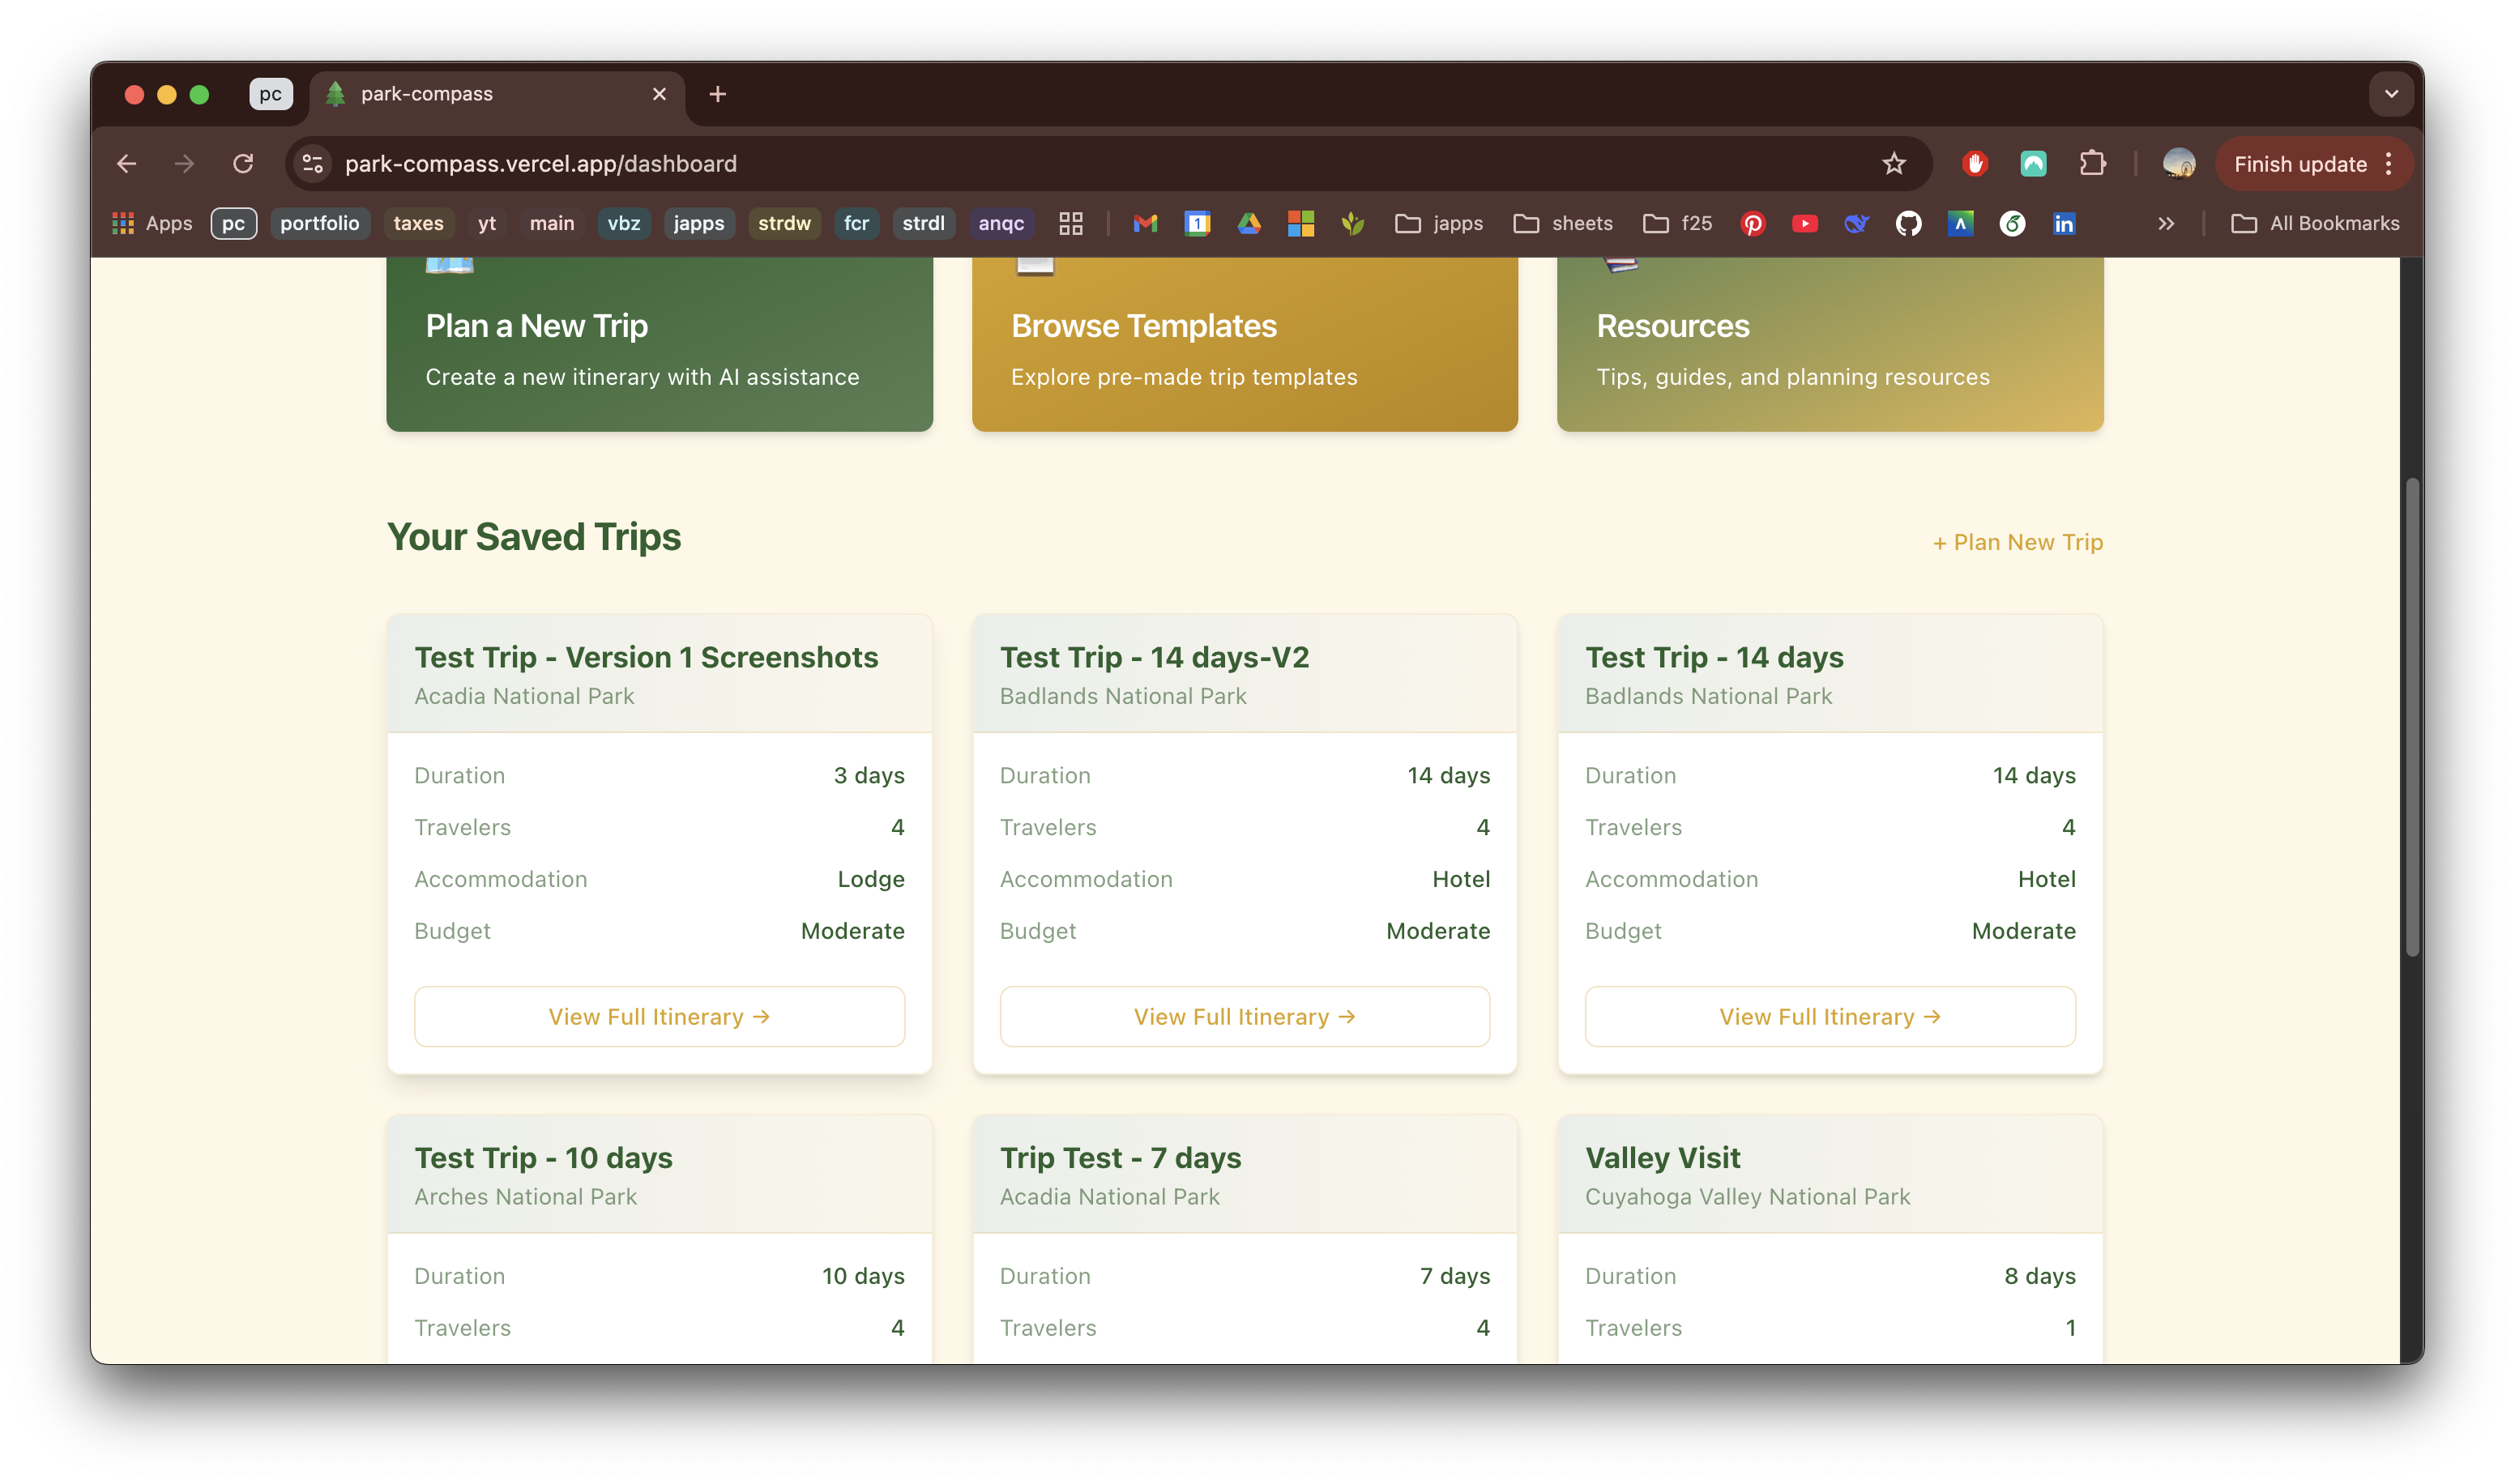
Task: Open the sheets bookmark folder
Action: (1563, 224)
